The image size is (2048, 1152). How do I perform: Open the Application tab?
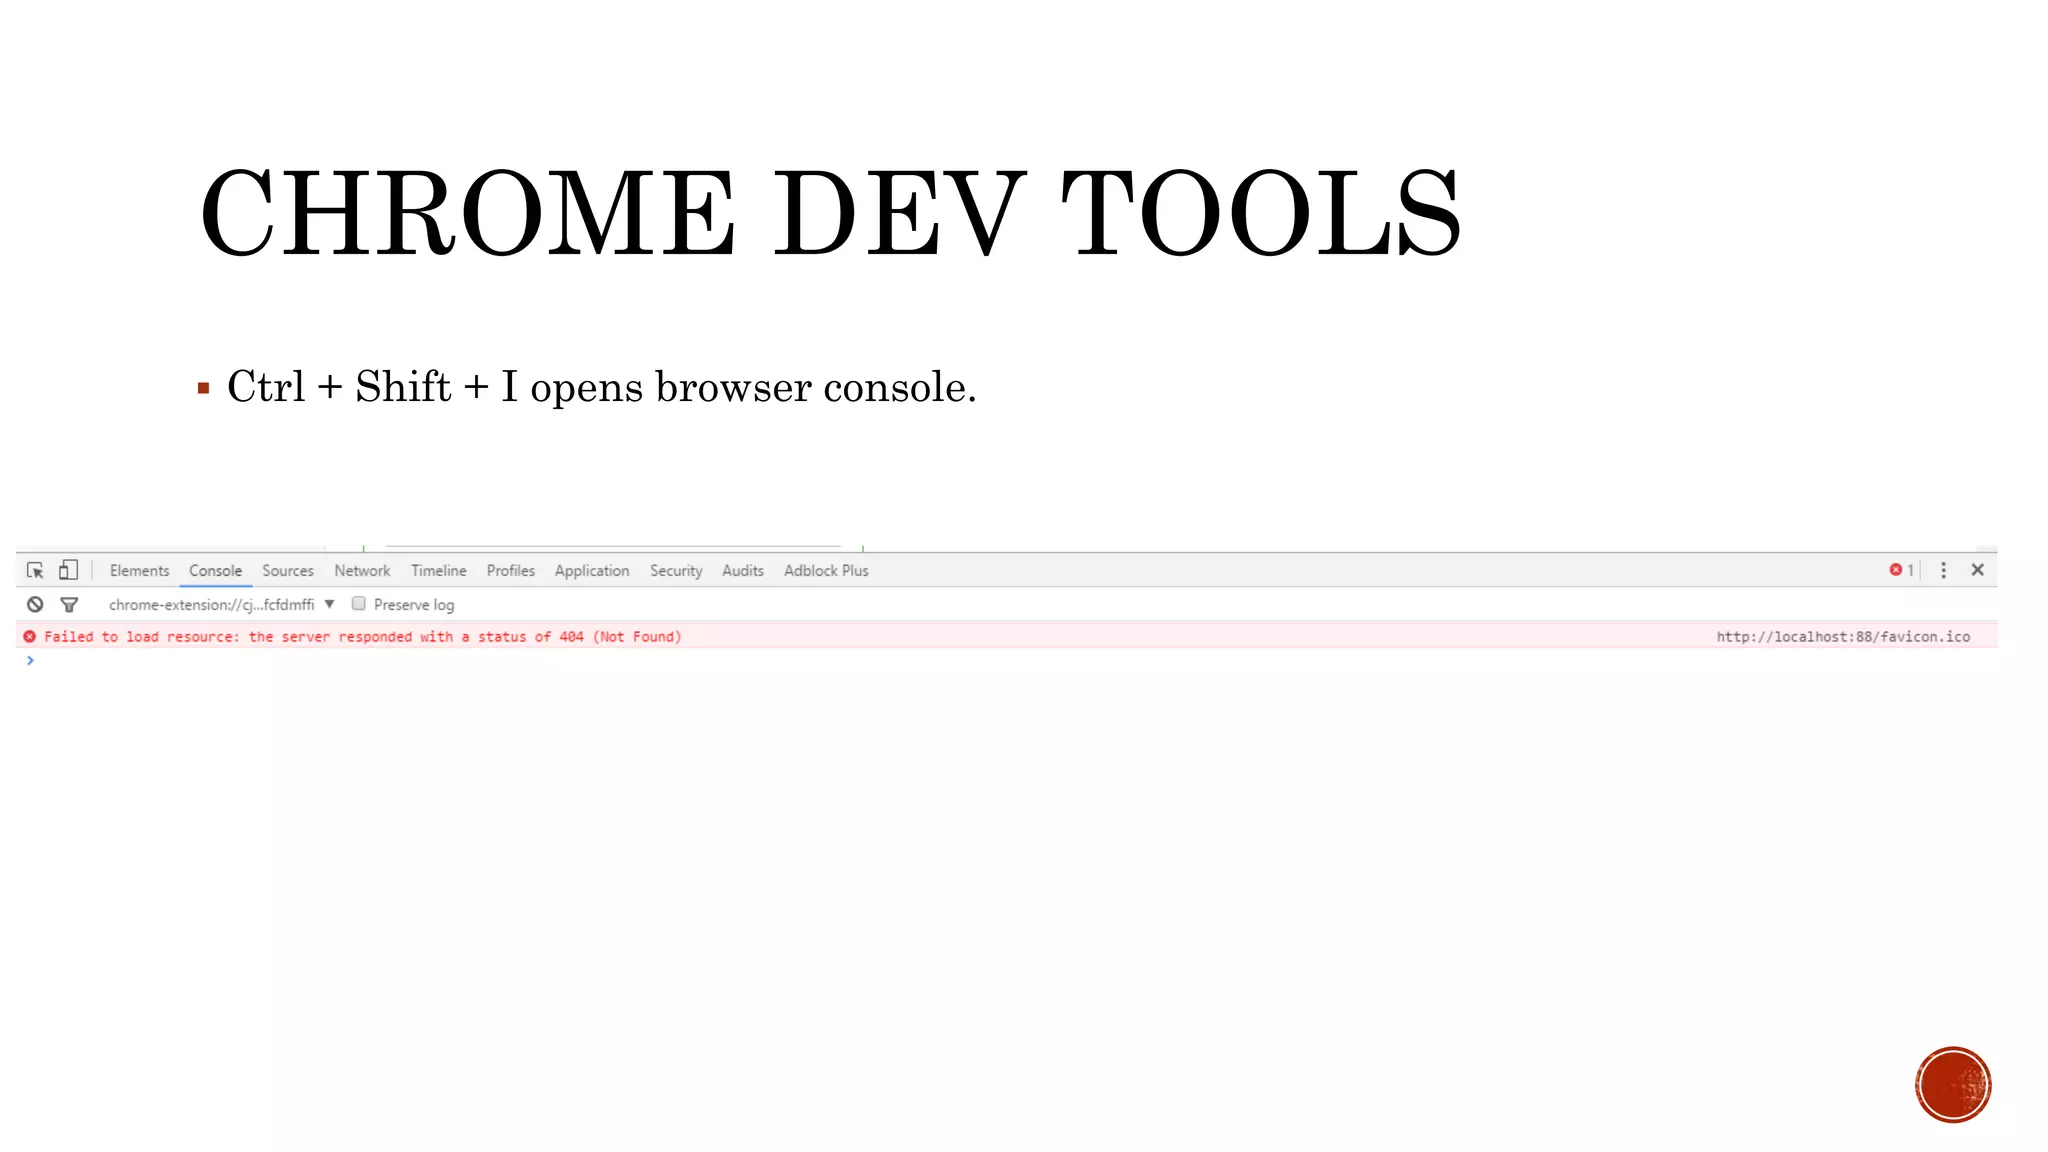(592, 570)
